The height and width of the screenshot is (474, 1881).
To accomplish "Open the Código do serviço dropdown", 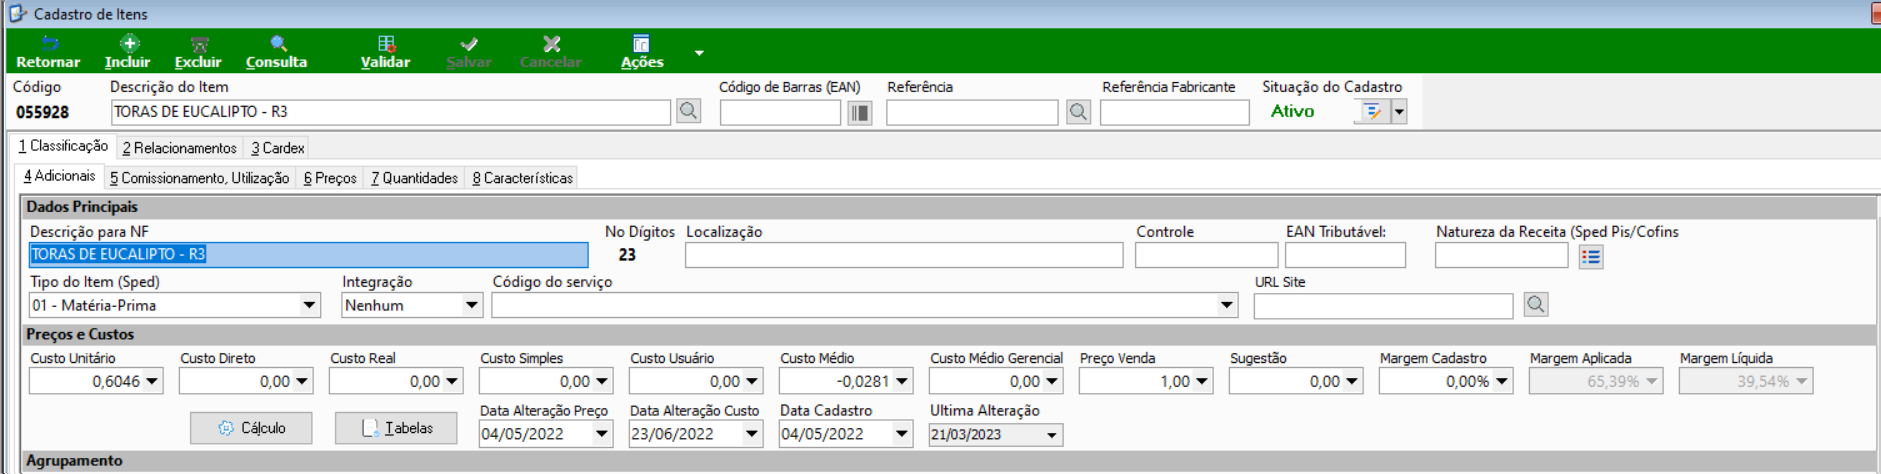I will [x=1226, y=305].
